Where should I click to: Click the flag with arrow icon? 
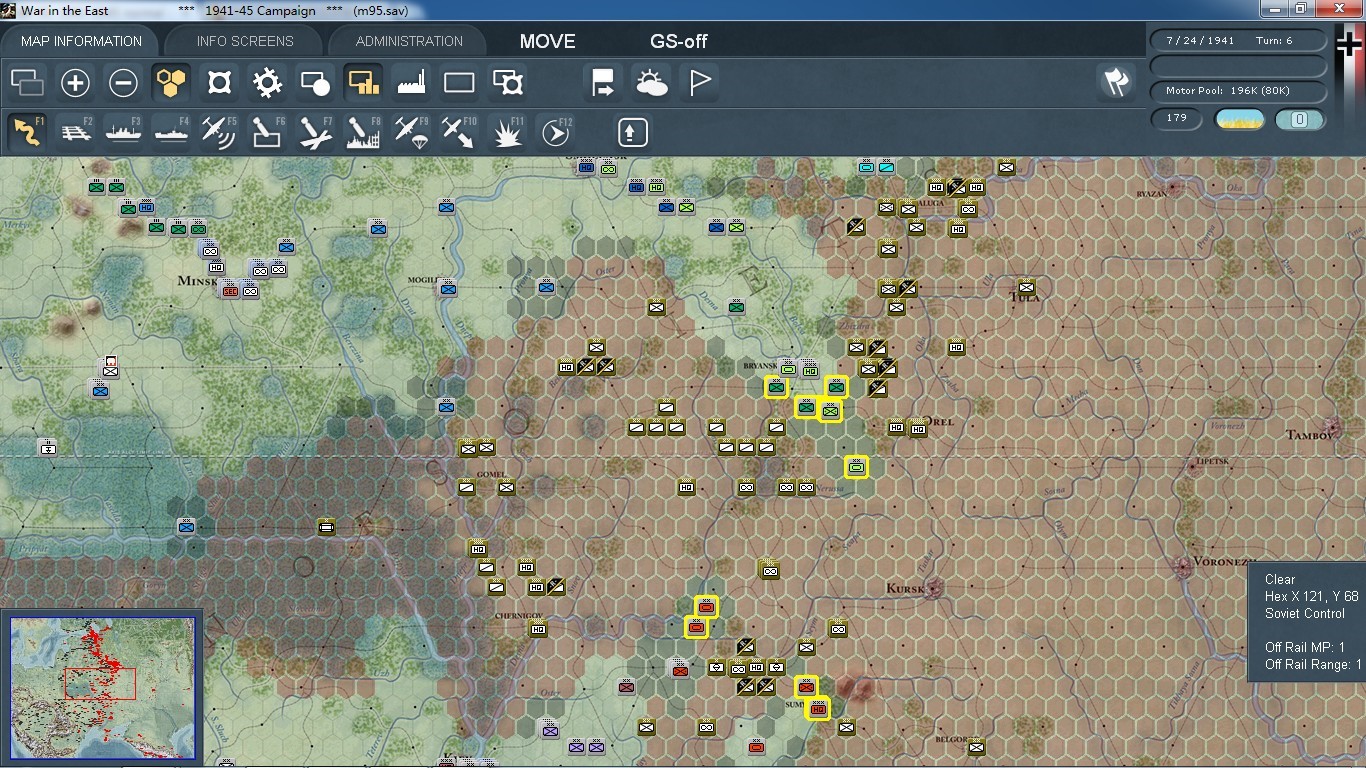coord(603,83)
